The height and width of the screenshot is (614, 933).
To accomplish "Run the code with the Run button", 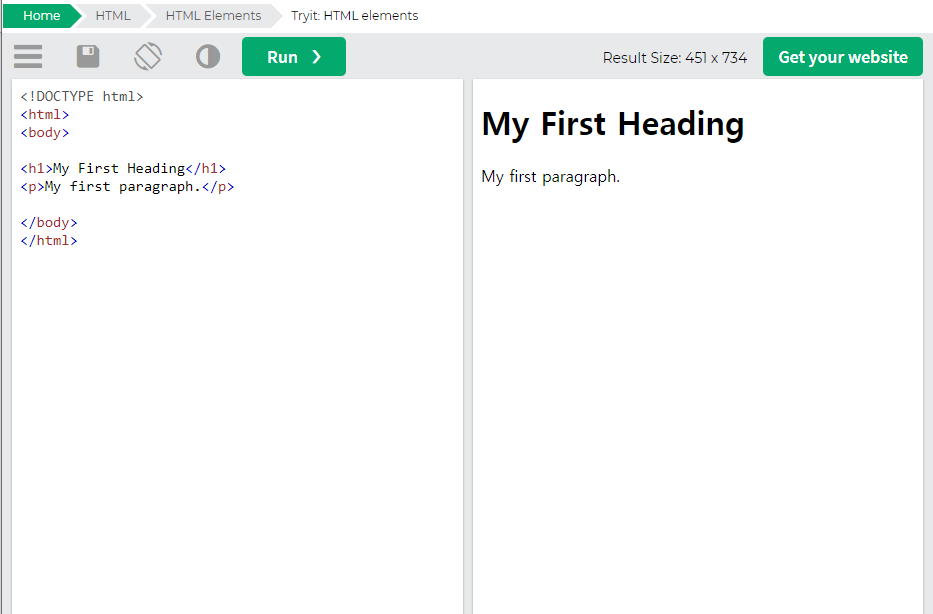I will [x=294, y=57].
